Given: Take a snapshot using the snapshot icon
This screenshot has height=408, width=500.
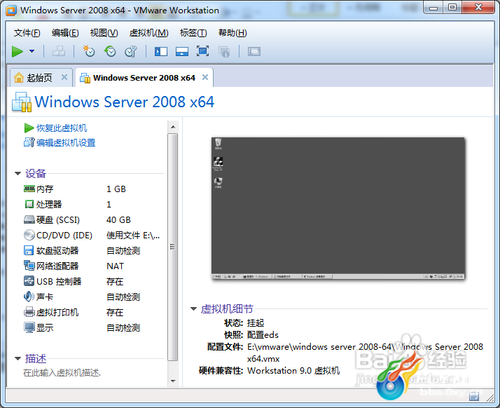Looking at the screenshot, I should click(x=89, y=51).
